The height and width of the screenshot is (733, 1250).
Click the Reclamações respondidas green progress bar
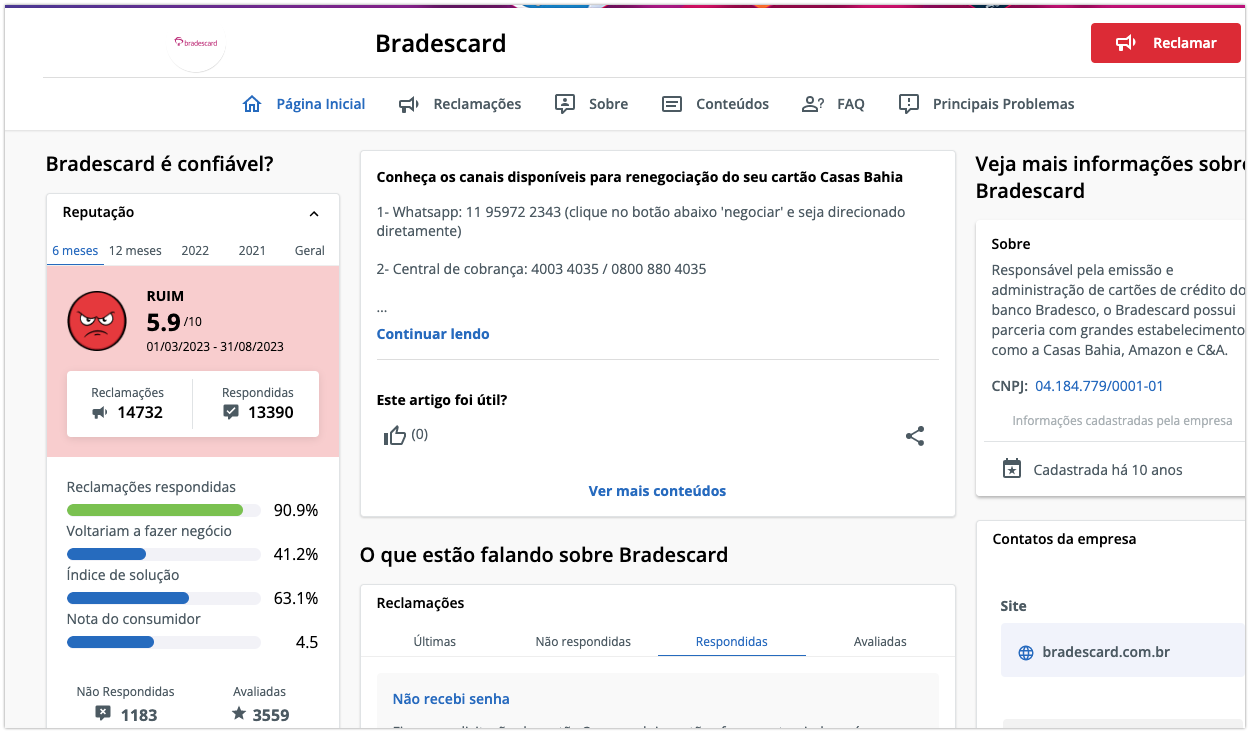pos(164,511)
